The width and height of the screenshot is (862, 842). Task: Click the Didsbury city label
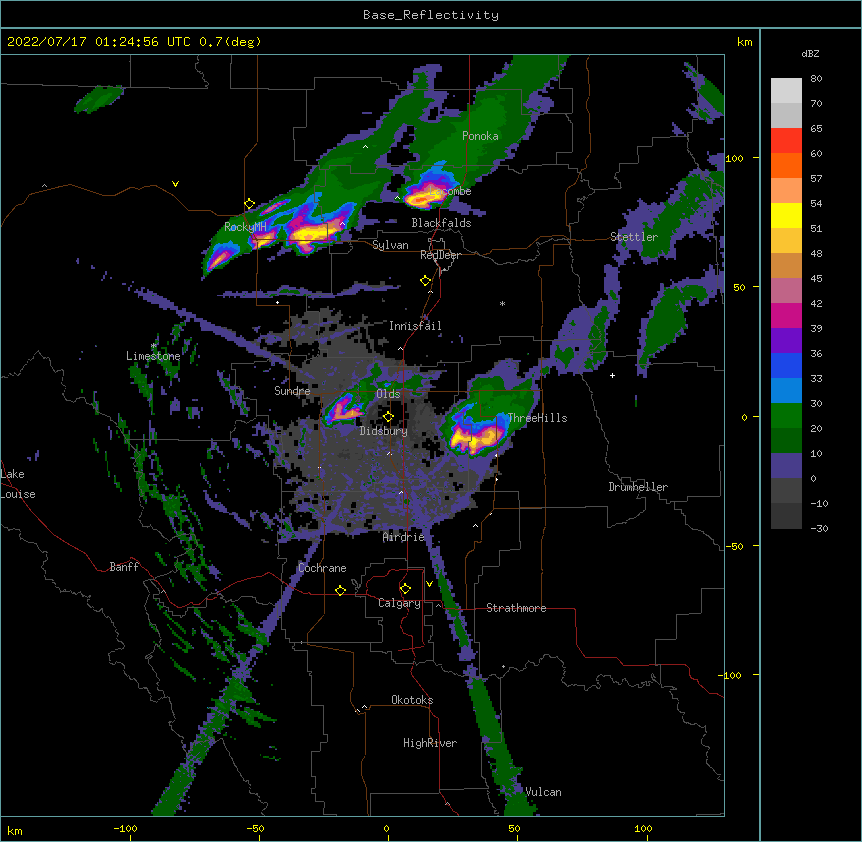click(x=383, y=431)
